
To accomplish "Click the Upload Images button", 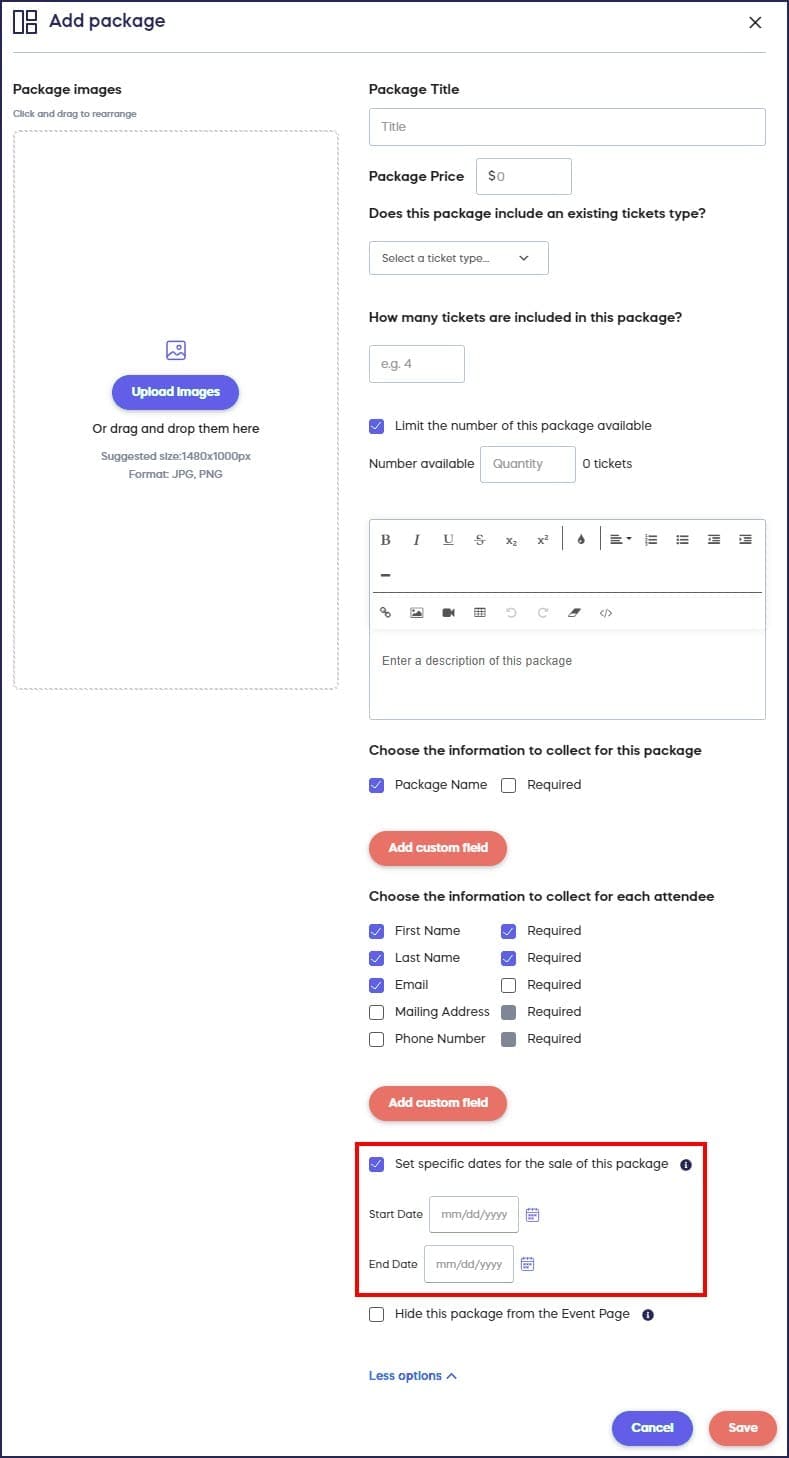I will (x=175, y=392).
